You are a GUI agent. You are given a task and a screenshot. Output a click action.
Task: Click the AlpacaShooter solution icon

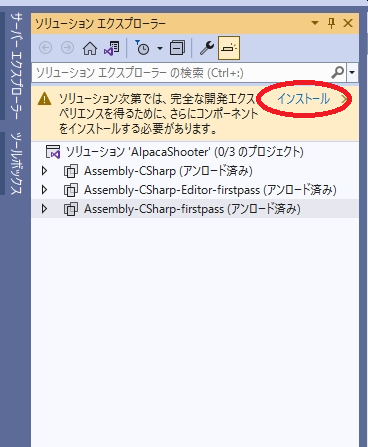pos(53,152)
